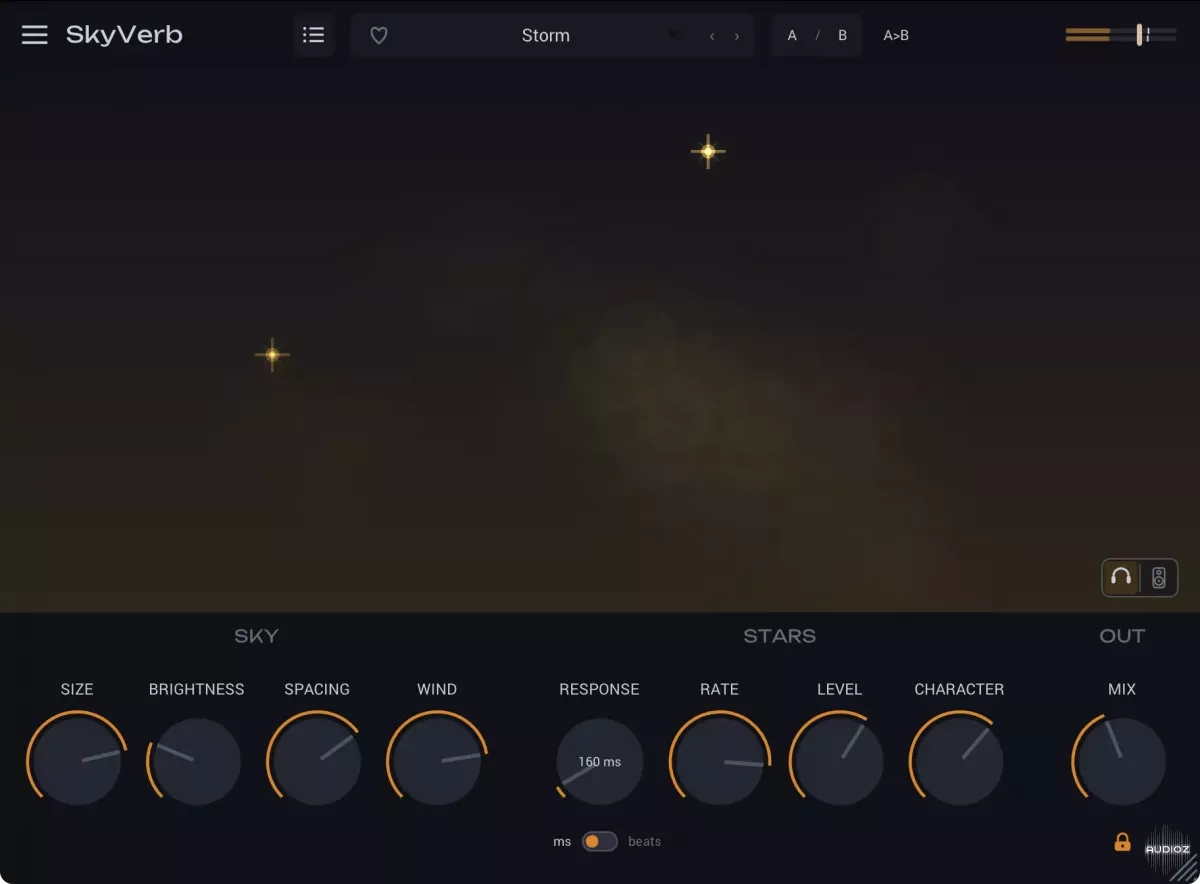The image size is (1200, 884).
Task: Click the SKY section header
Action: 257,636
